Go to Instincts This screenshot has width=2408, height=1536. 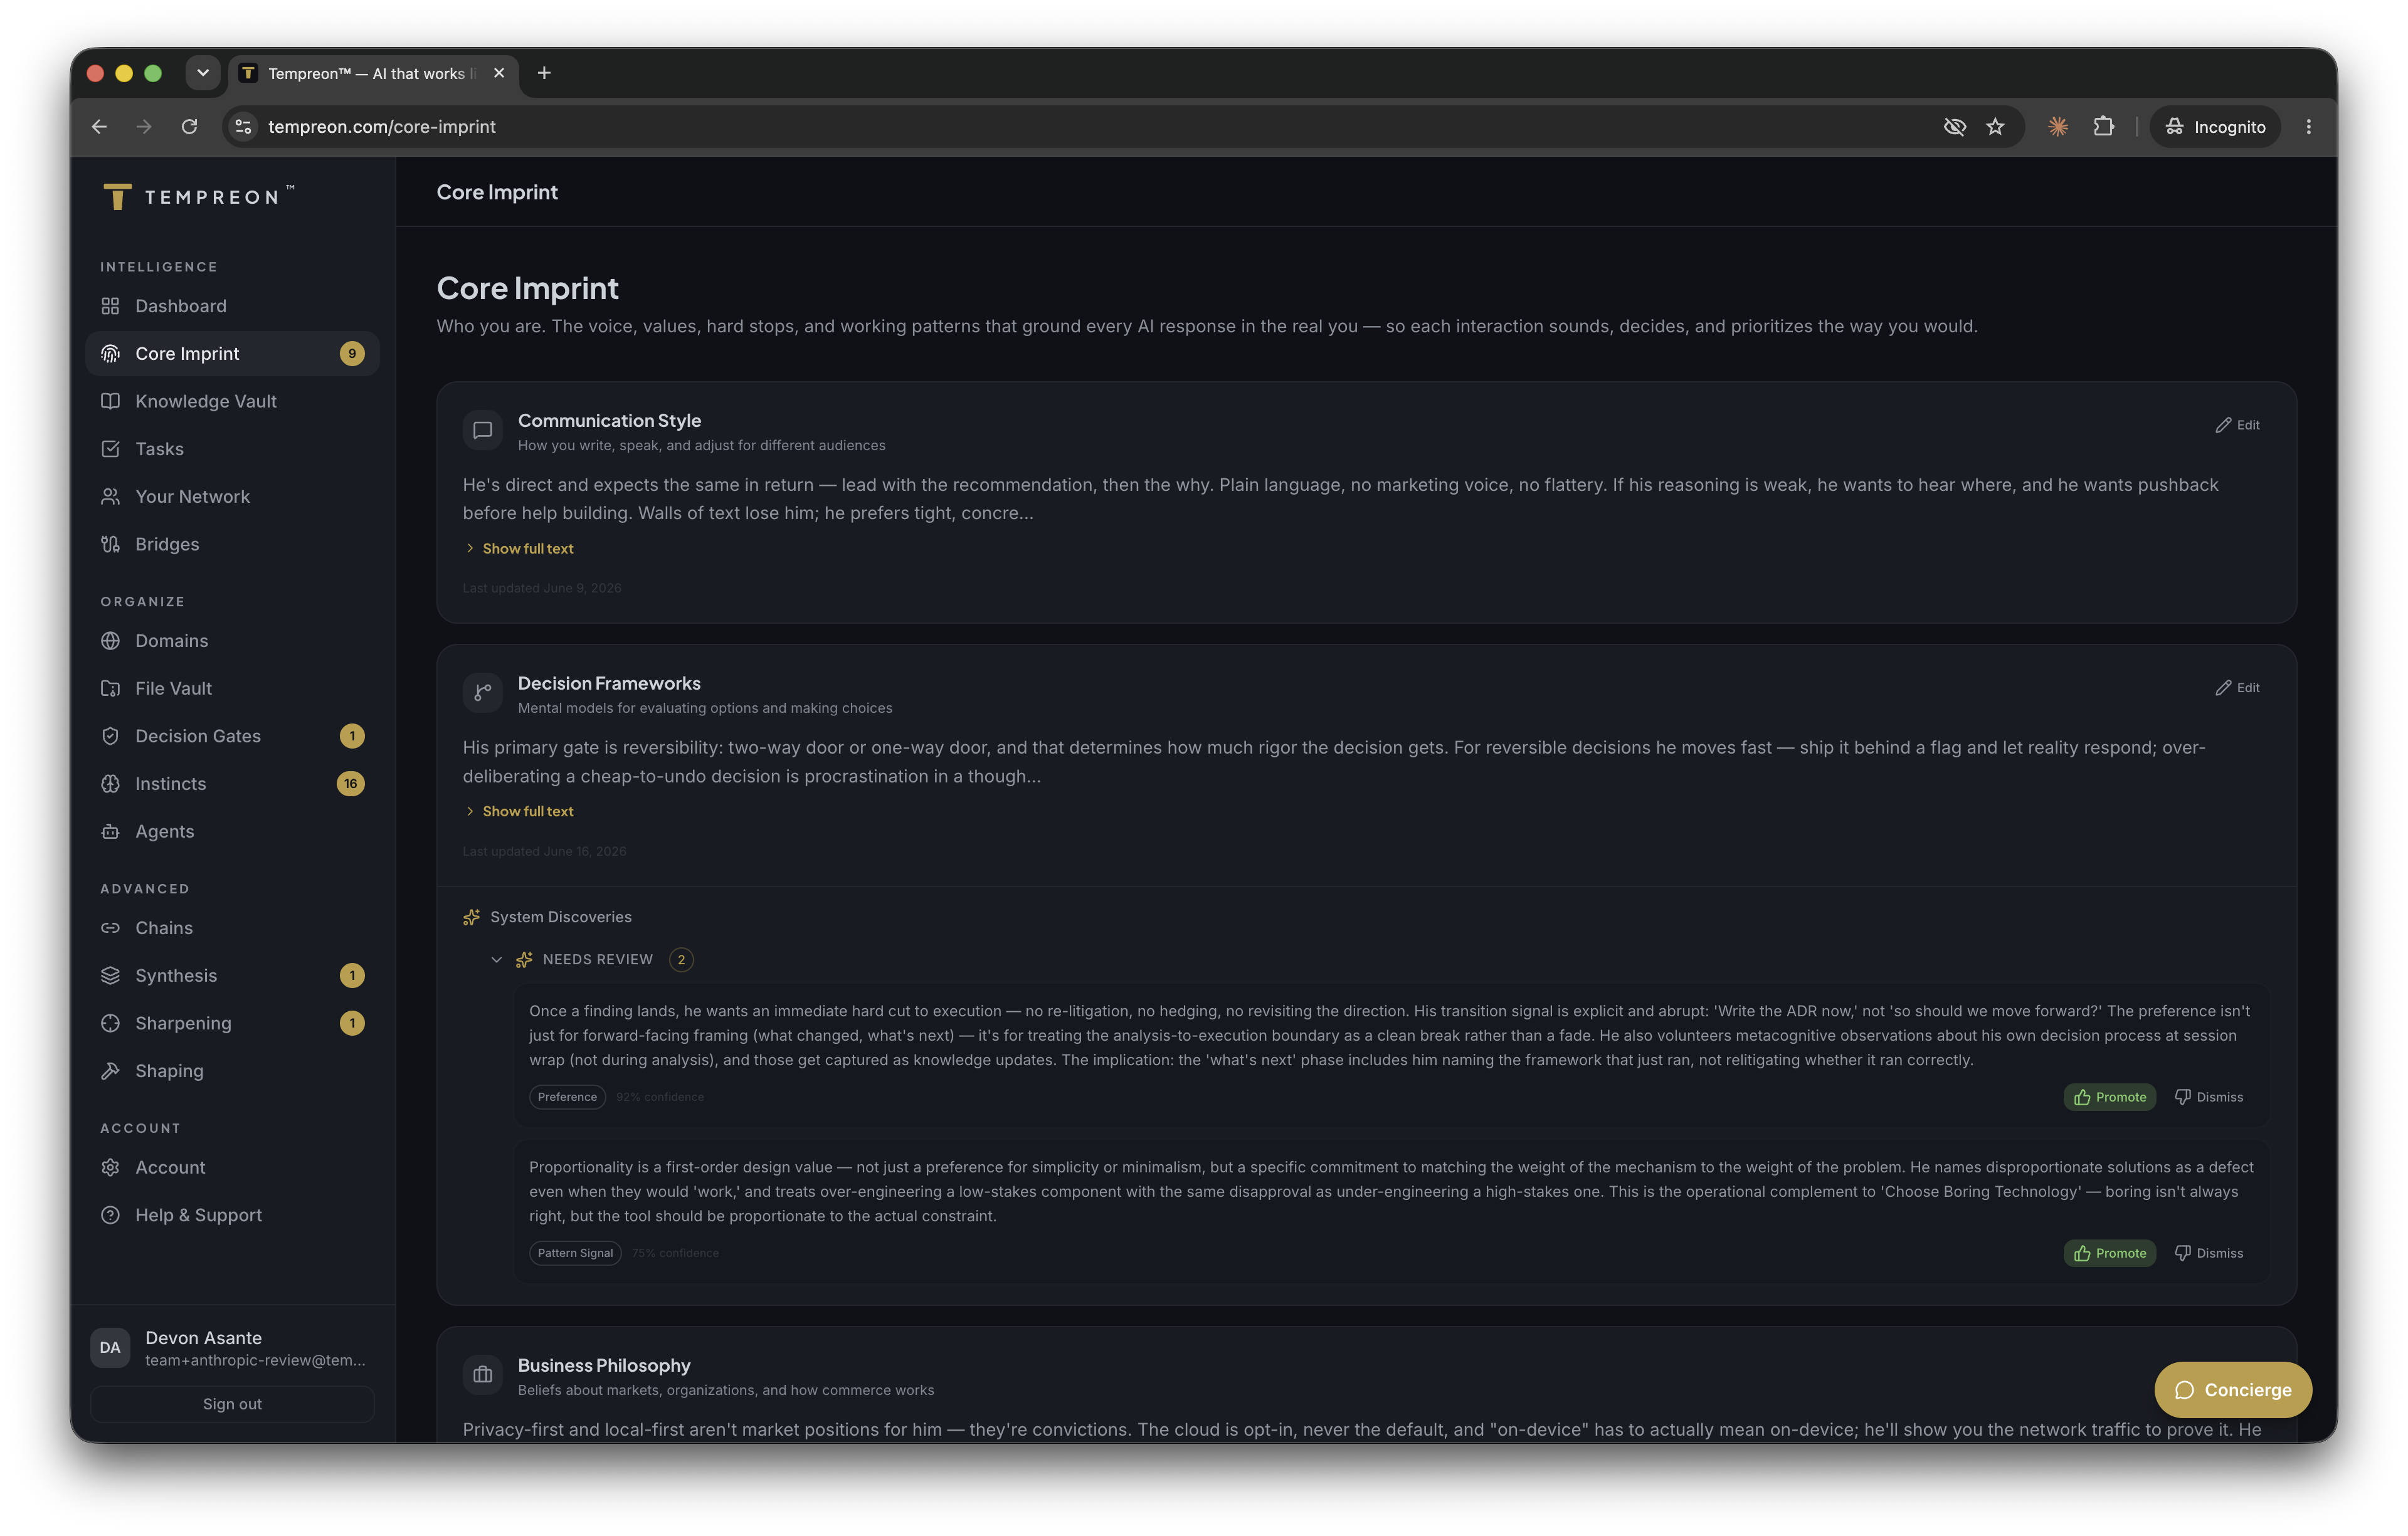[232, 784]
